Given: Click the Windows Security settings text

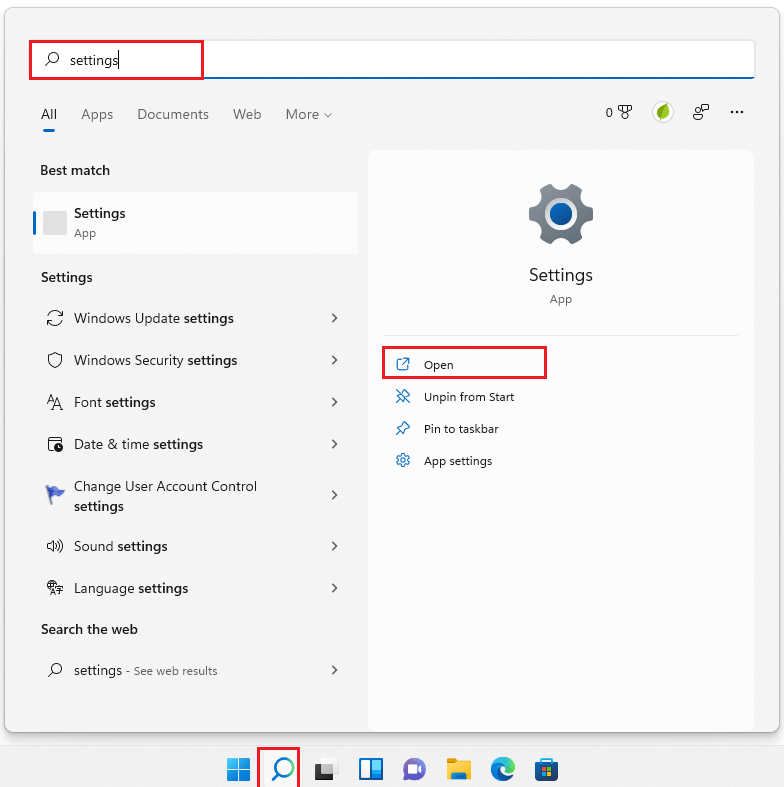Looking at the screenshot, I should (156, 360).
